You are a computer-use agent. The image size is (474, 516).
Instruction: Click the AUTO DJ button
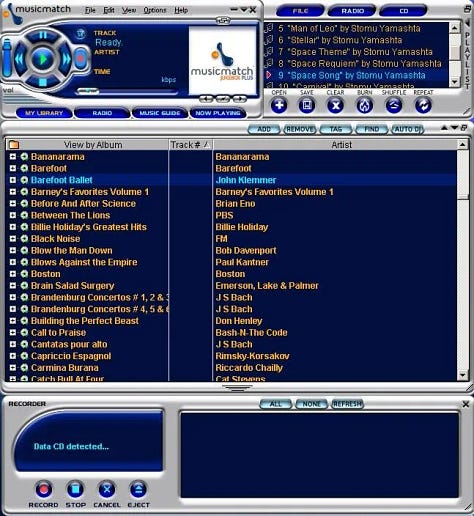(407, 129)
